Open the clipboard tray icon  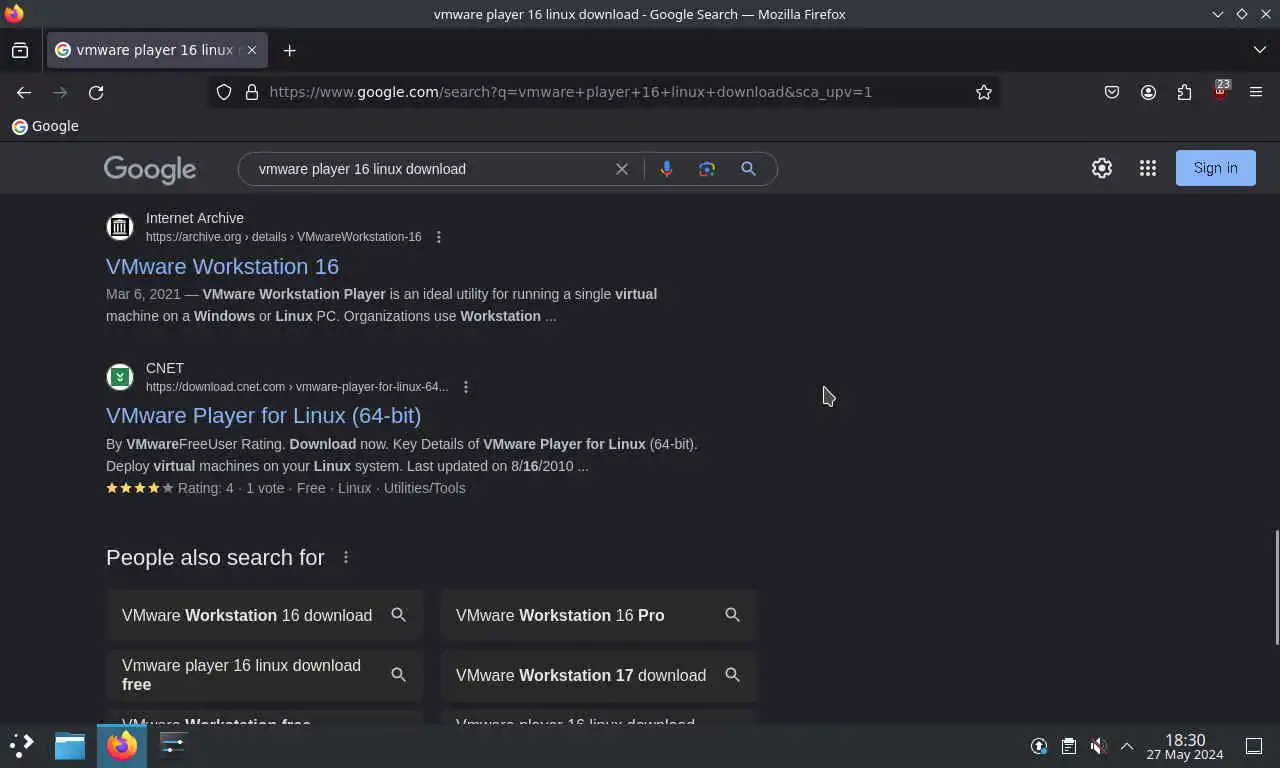pos(1068,746)
